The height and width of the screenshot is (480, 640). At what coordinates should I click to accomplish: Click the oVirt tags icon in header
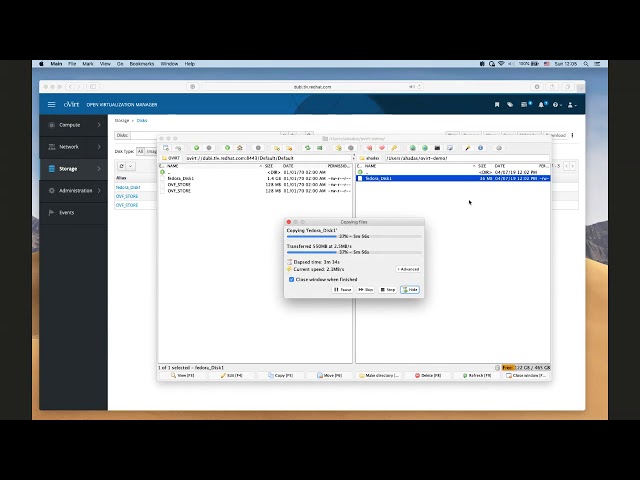click(x=510, y=104)
